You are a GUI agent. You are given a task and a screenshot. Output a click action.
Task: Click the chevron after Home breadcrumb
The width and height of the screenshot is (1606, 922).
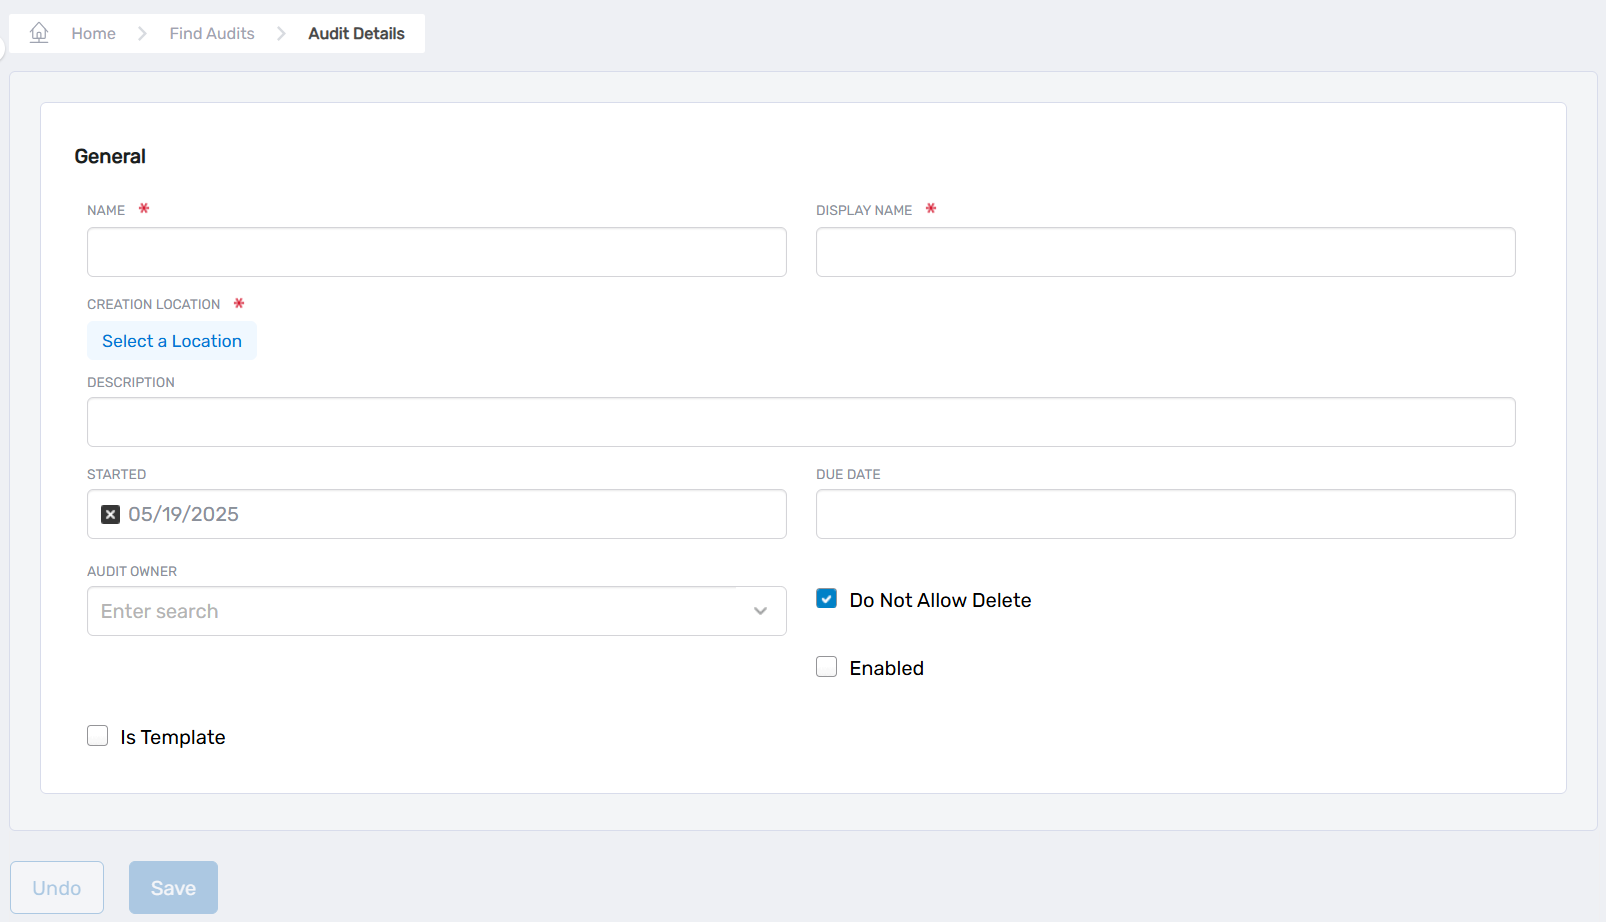142,34
